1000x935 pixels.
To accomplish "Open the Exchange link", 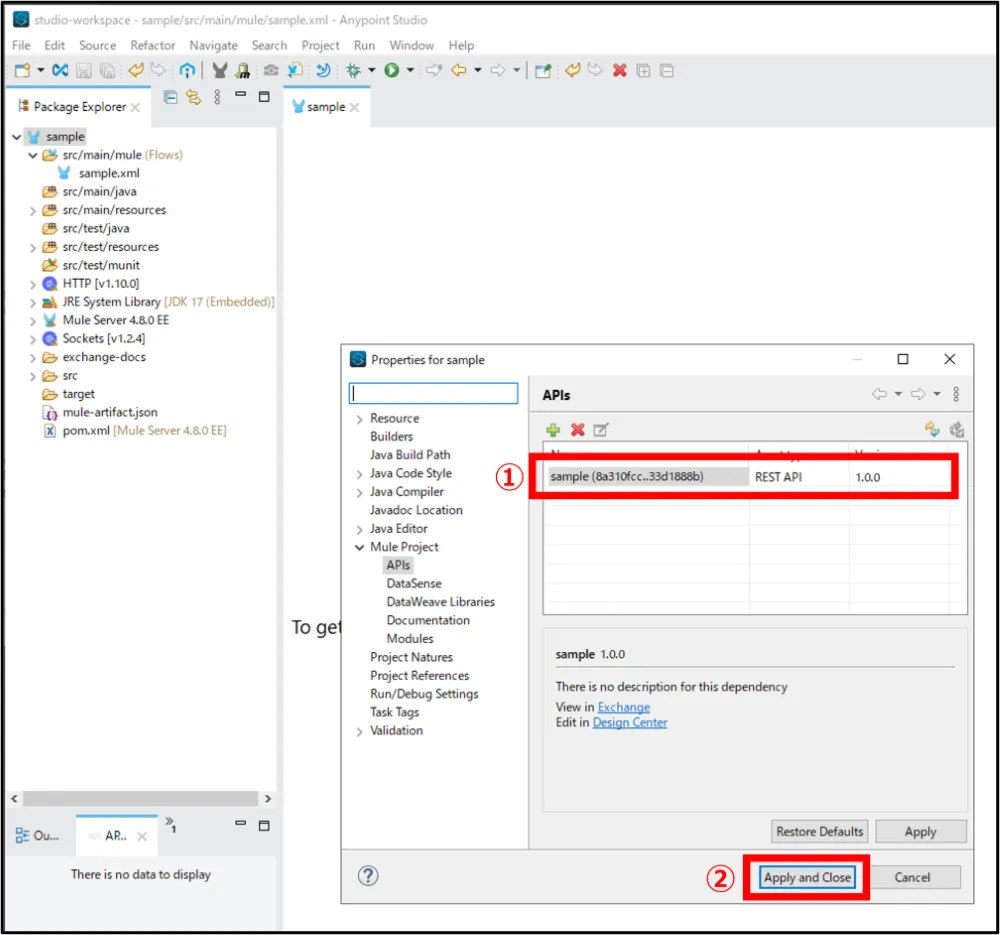I will tap(624, 707).
